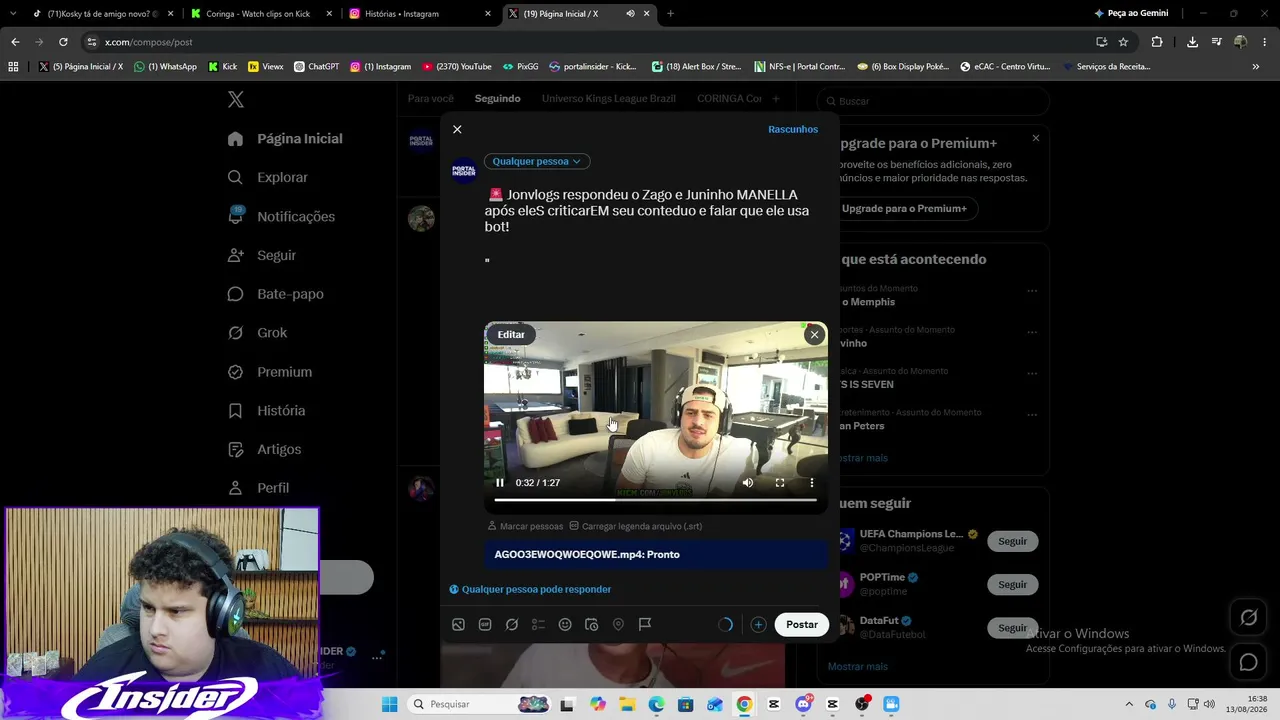
Task: Open Bate-papo in the sidebar
Action: (275, 294)
